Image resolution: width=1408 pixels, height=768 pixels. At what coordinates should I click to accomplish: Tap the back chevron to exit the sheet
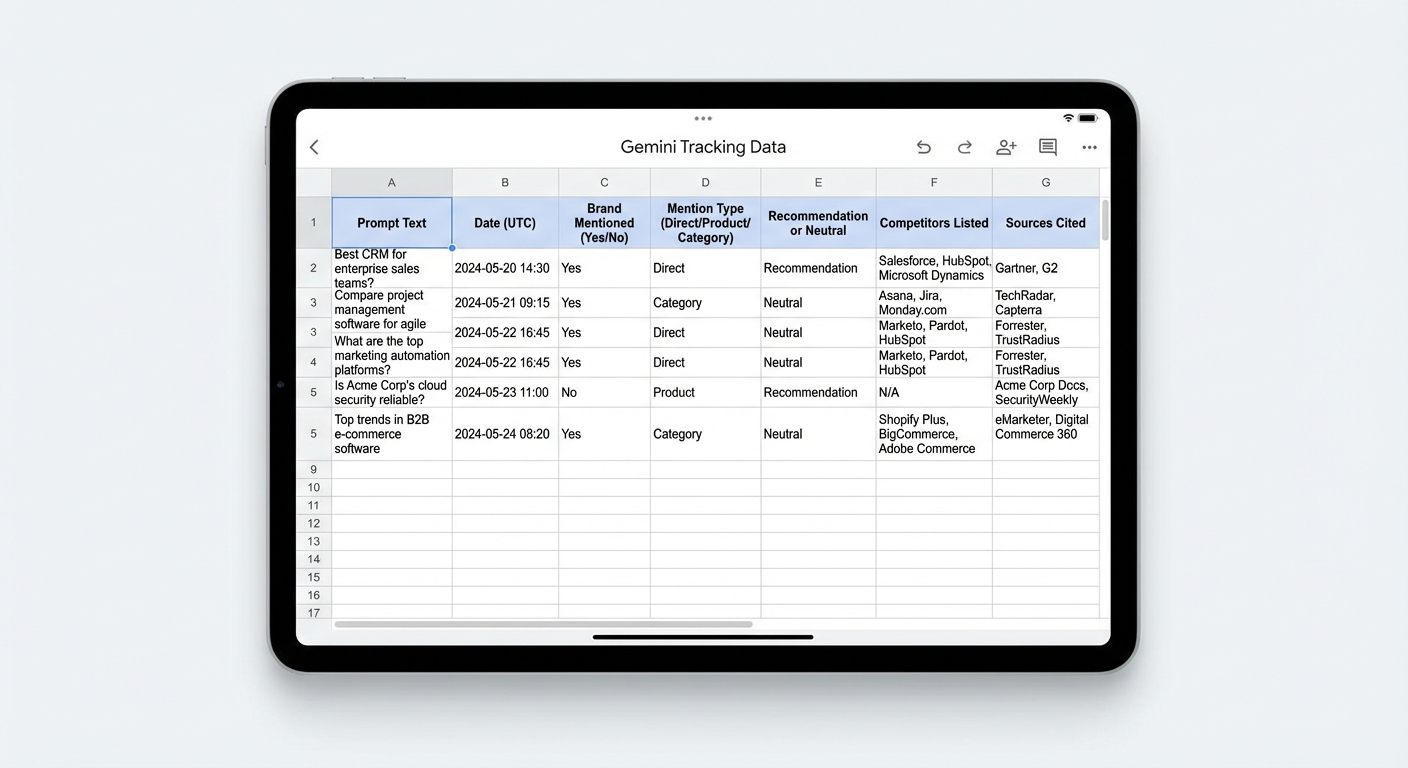(314, 146)
